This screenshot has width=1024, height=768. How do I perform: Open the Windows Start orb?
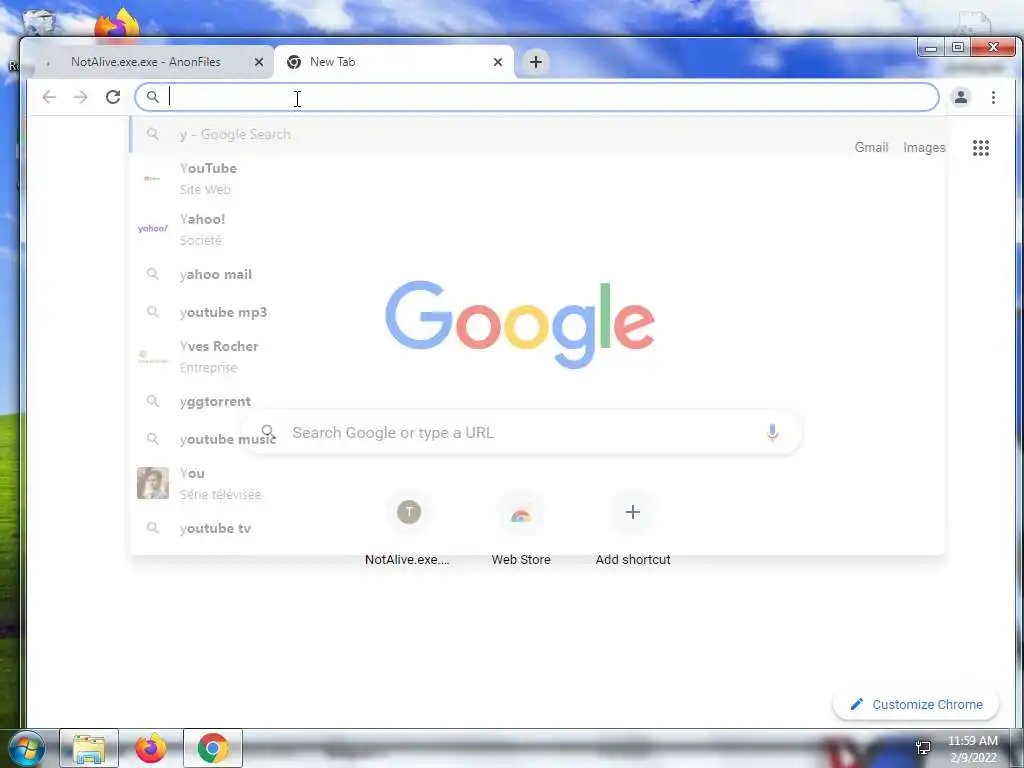click(26, 748)
